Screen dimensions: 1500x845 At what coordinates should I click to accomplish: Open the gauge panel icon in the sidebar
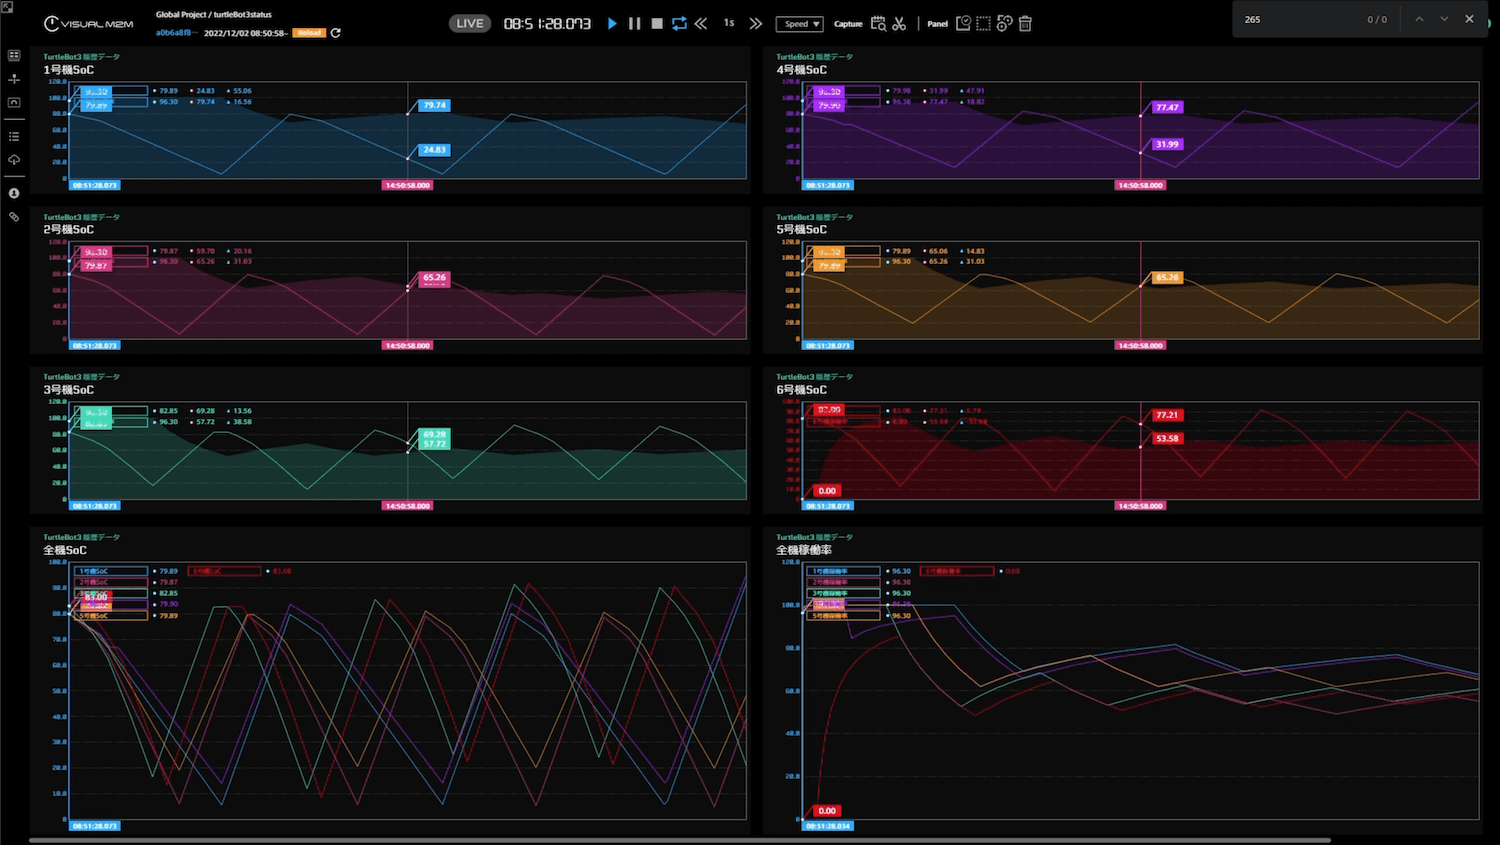(14, 103)
